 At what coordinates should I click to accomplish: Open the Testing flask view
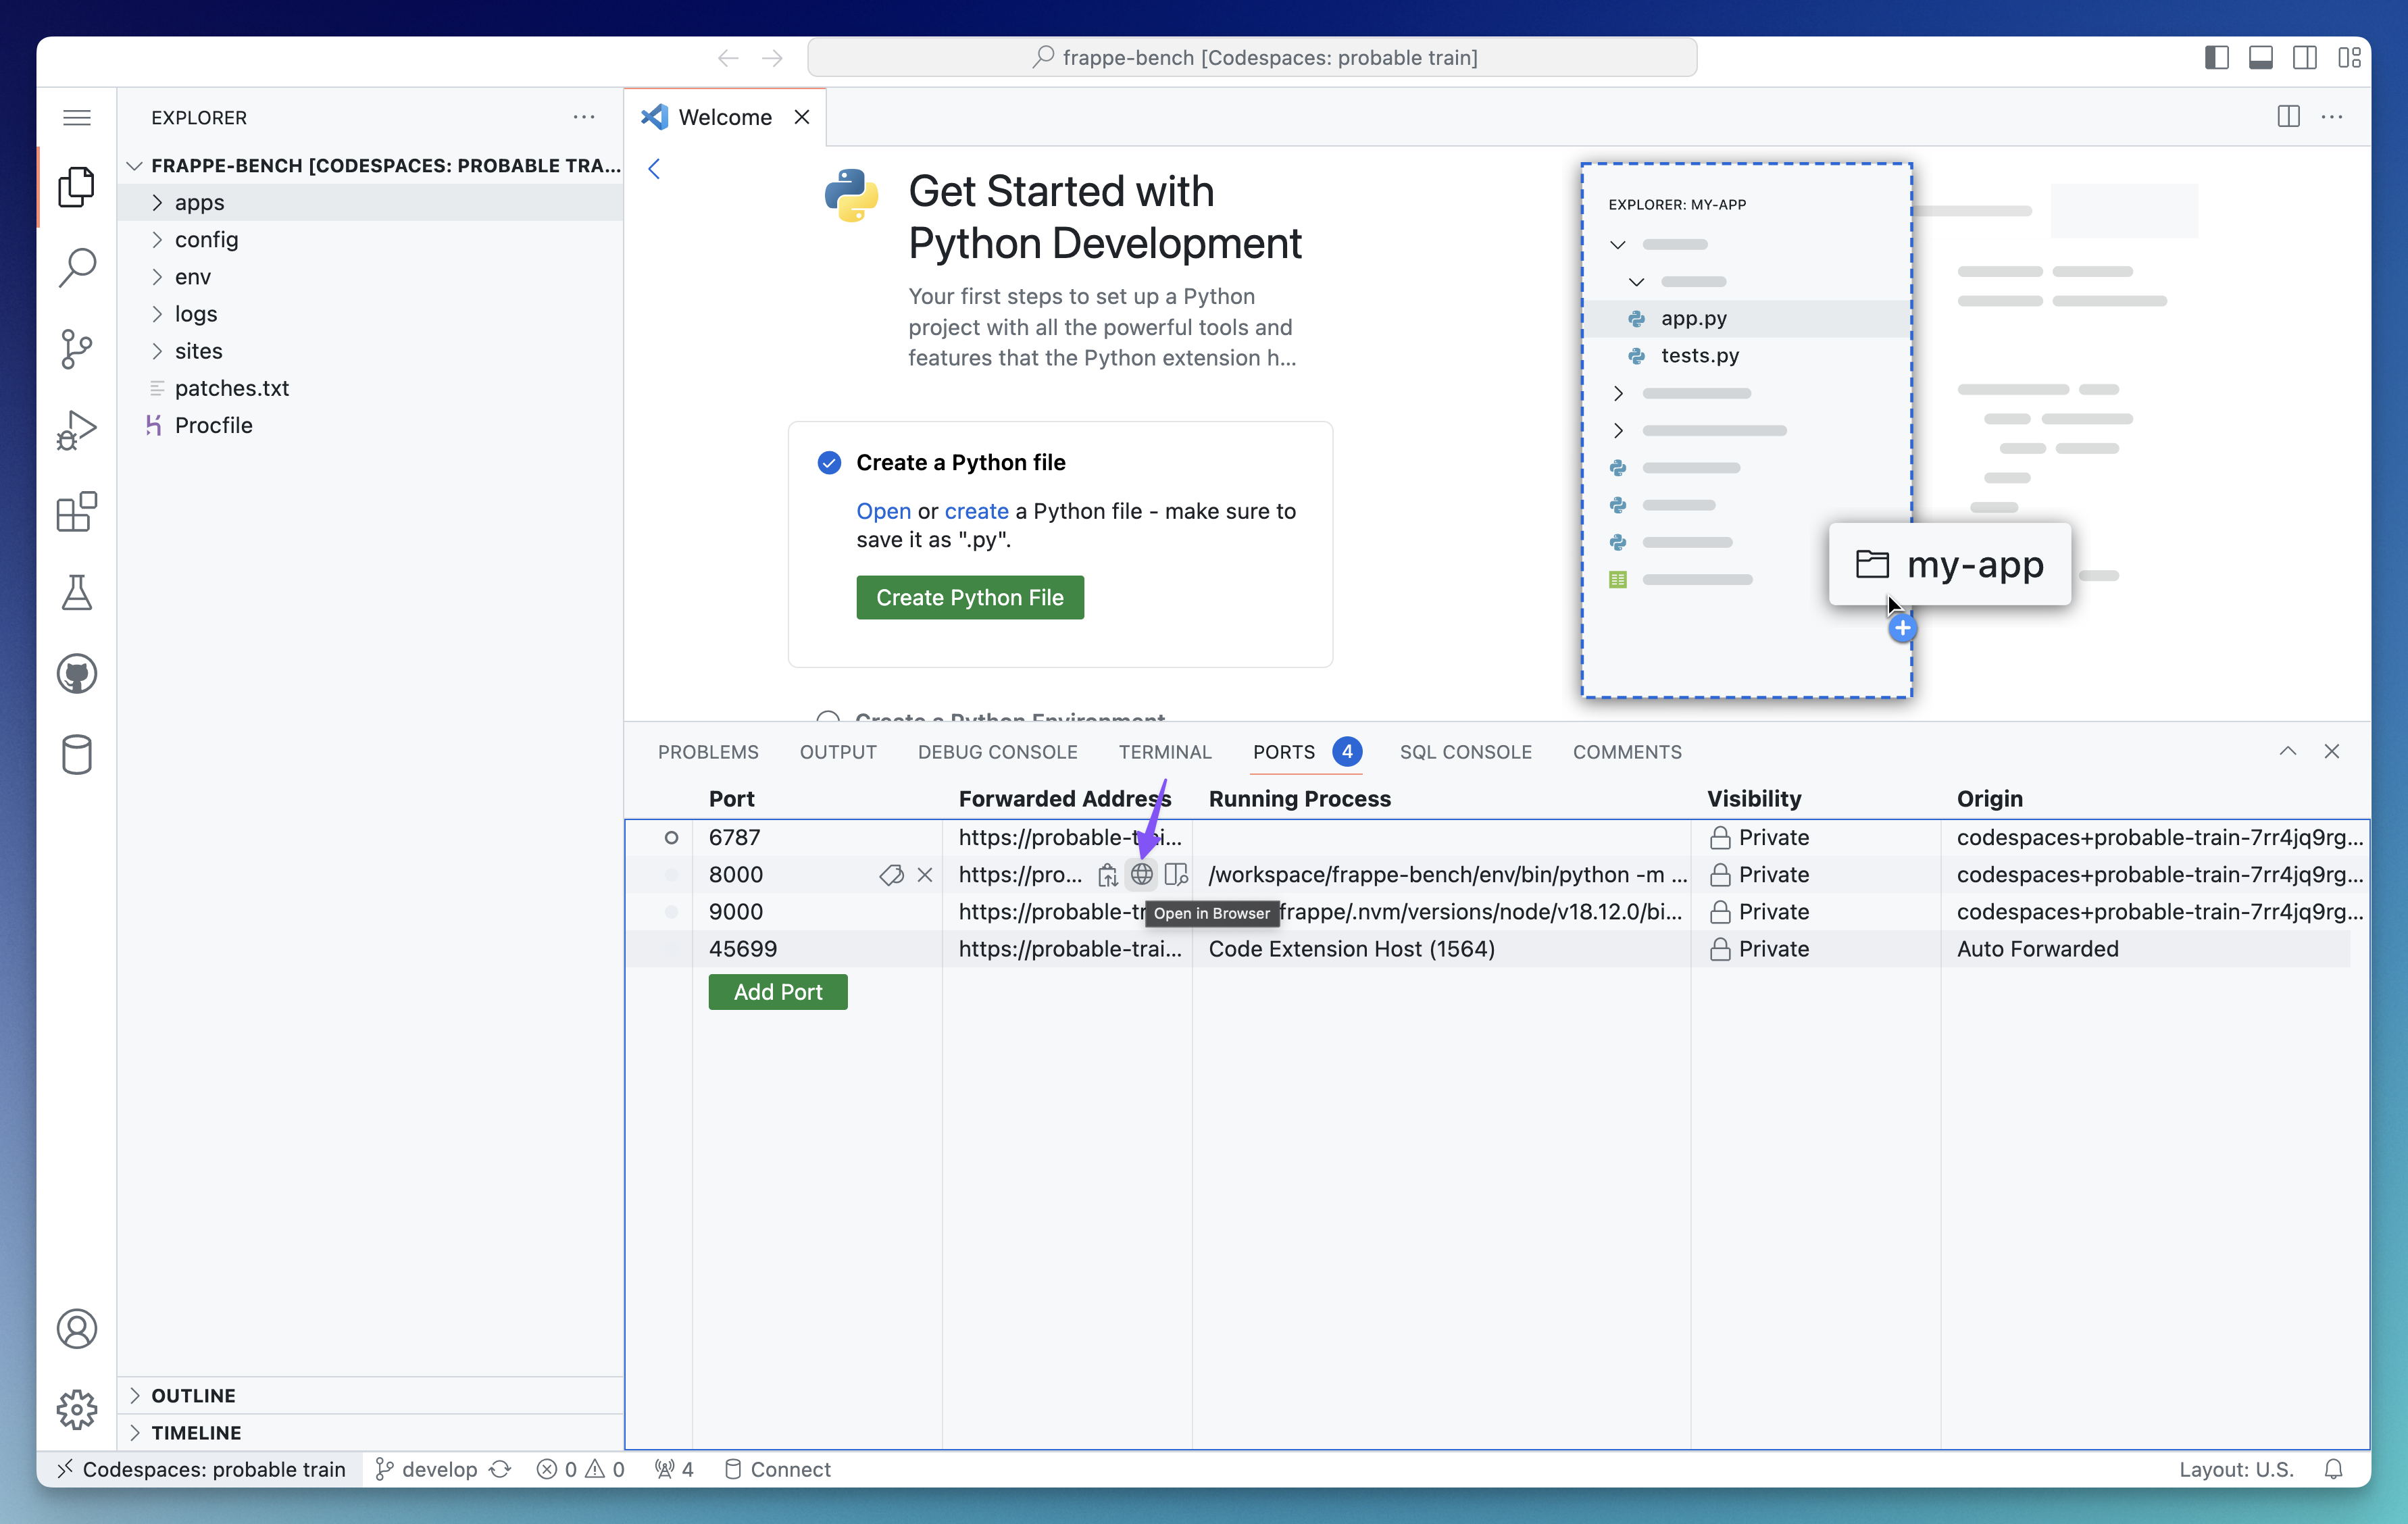coord(77,593)
